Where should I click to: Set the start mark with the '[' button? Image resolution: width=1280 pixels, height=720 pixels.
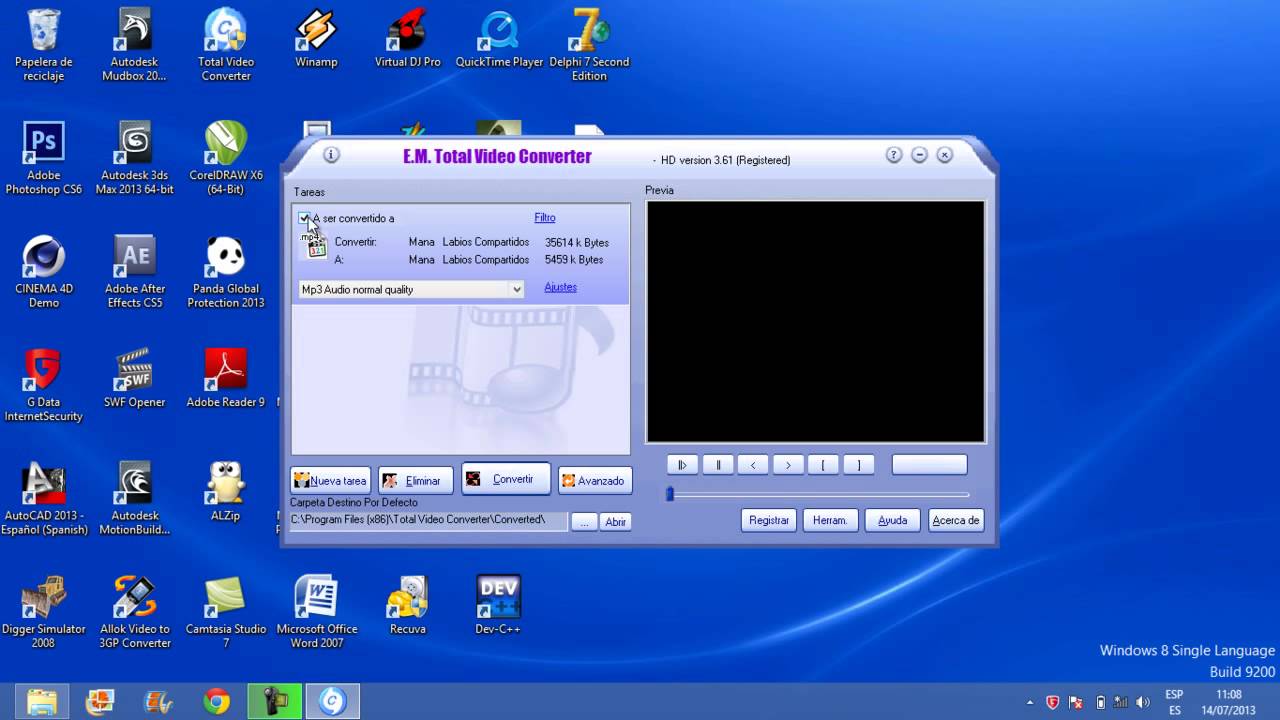(823, 465)
